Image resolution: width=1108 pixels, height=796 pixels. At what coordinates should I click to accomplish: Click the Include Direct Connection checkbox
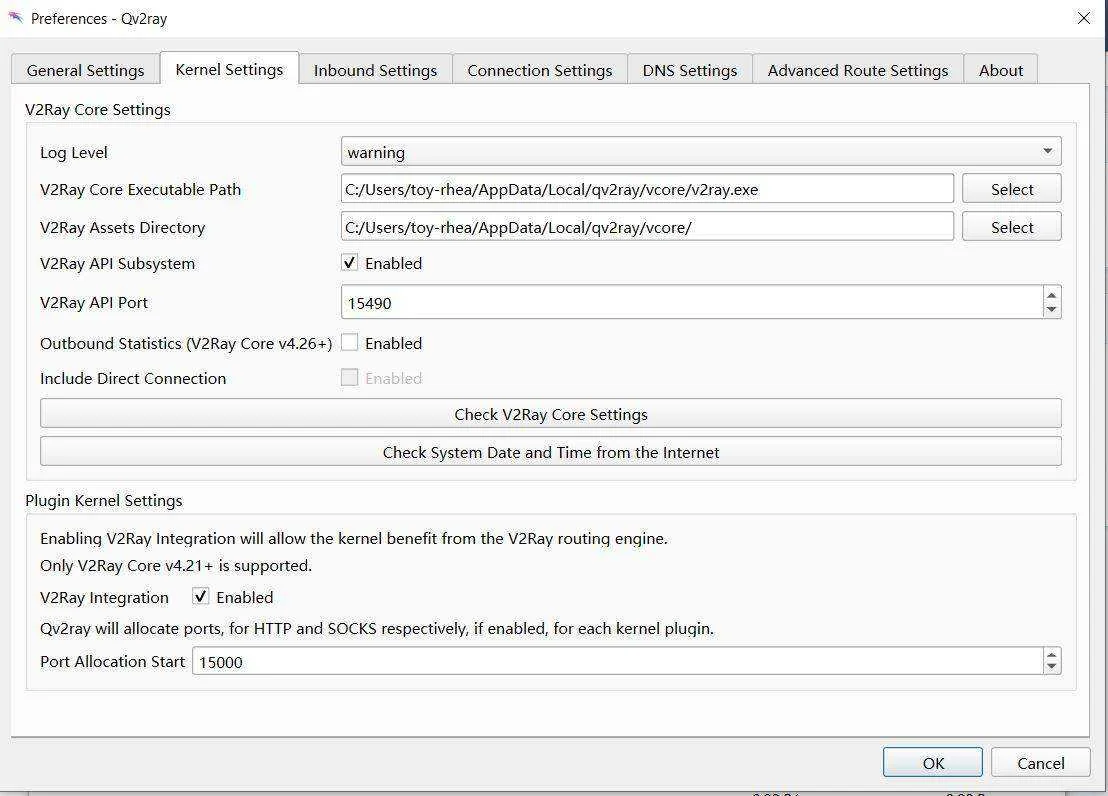[349, 377]
